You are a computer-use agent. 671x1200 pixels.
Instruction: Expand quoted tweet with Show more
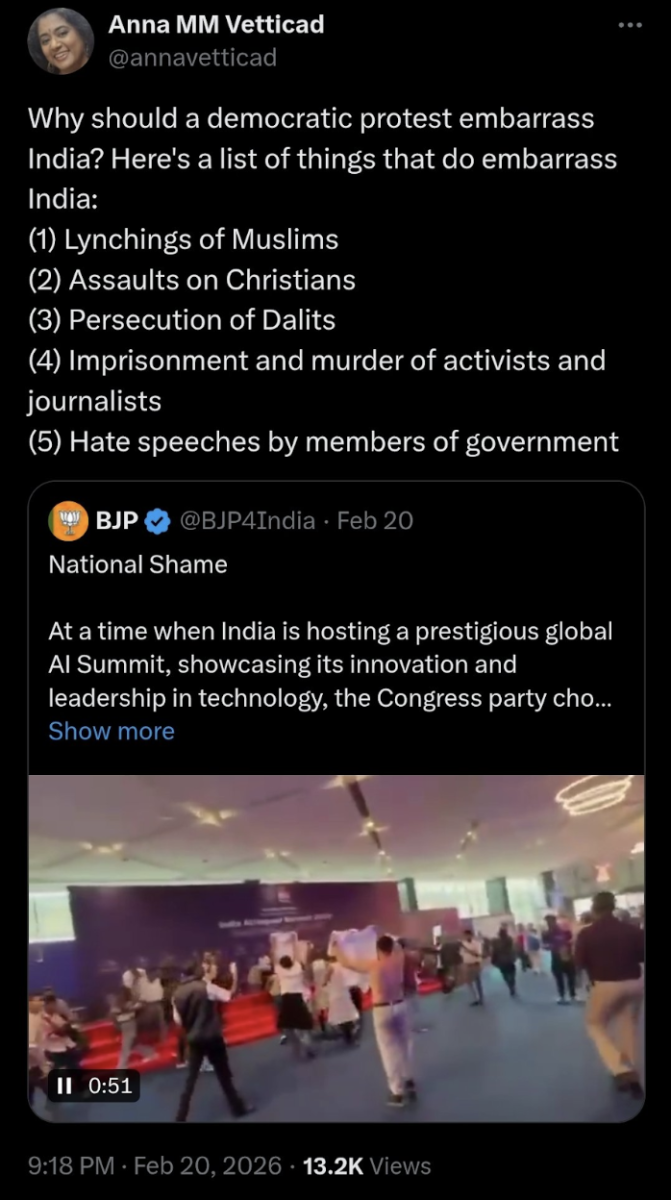[111, 731]
